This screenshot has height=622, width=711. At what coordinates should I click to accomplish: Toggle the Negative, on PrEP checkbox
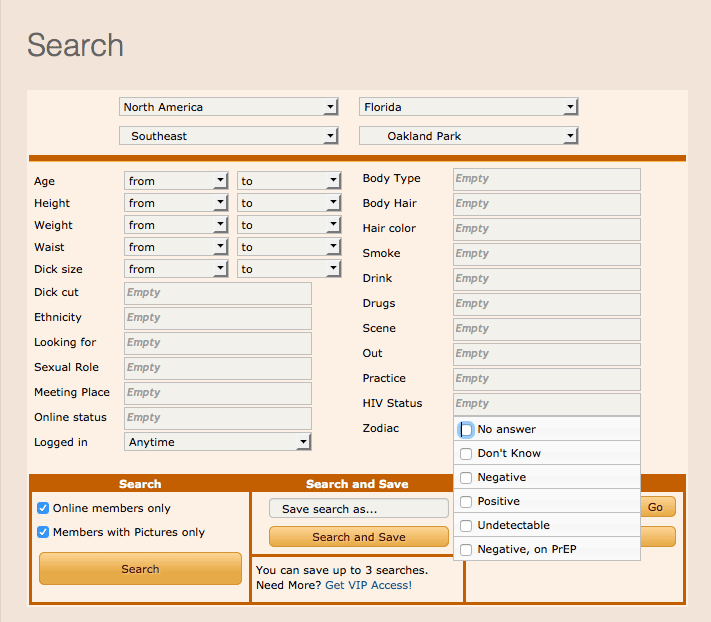pyautogui.click(x=466, y=550)
